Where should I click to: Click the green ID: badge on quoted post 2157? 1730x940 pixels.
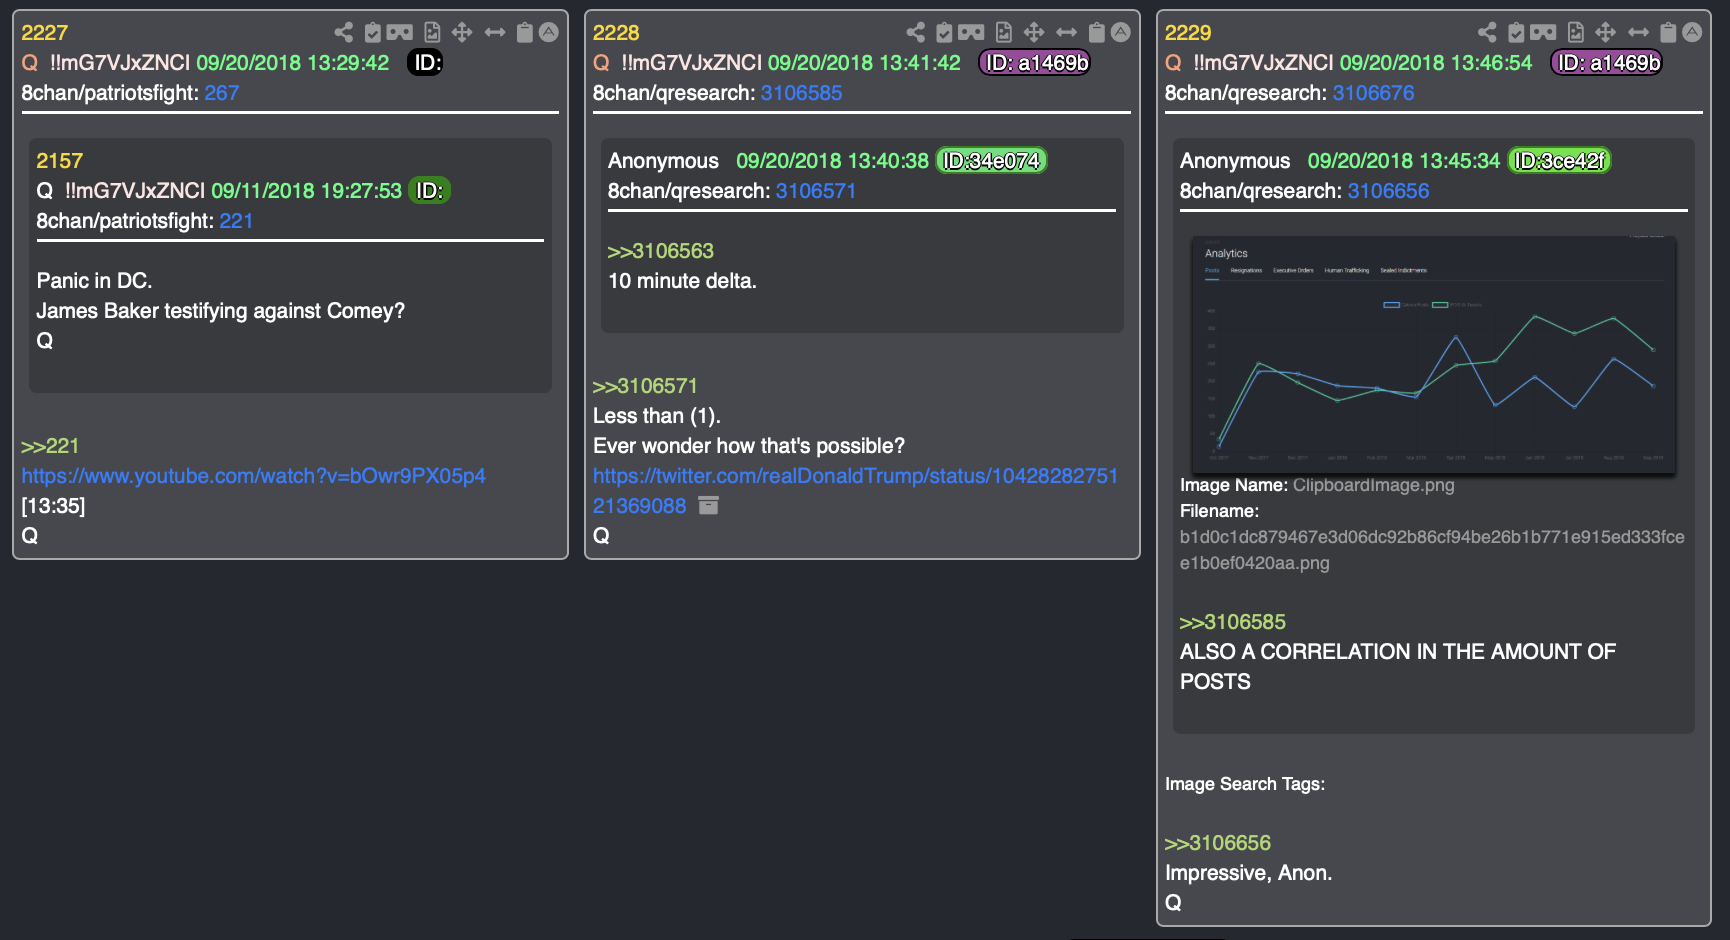coord(429,191)
